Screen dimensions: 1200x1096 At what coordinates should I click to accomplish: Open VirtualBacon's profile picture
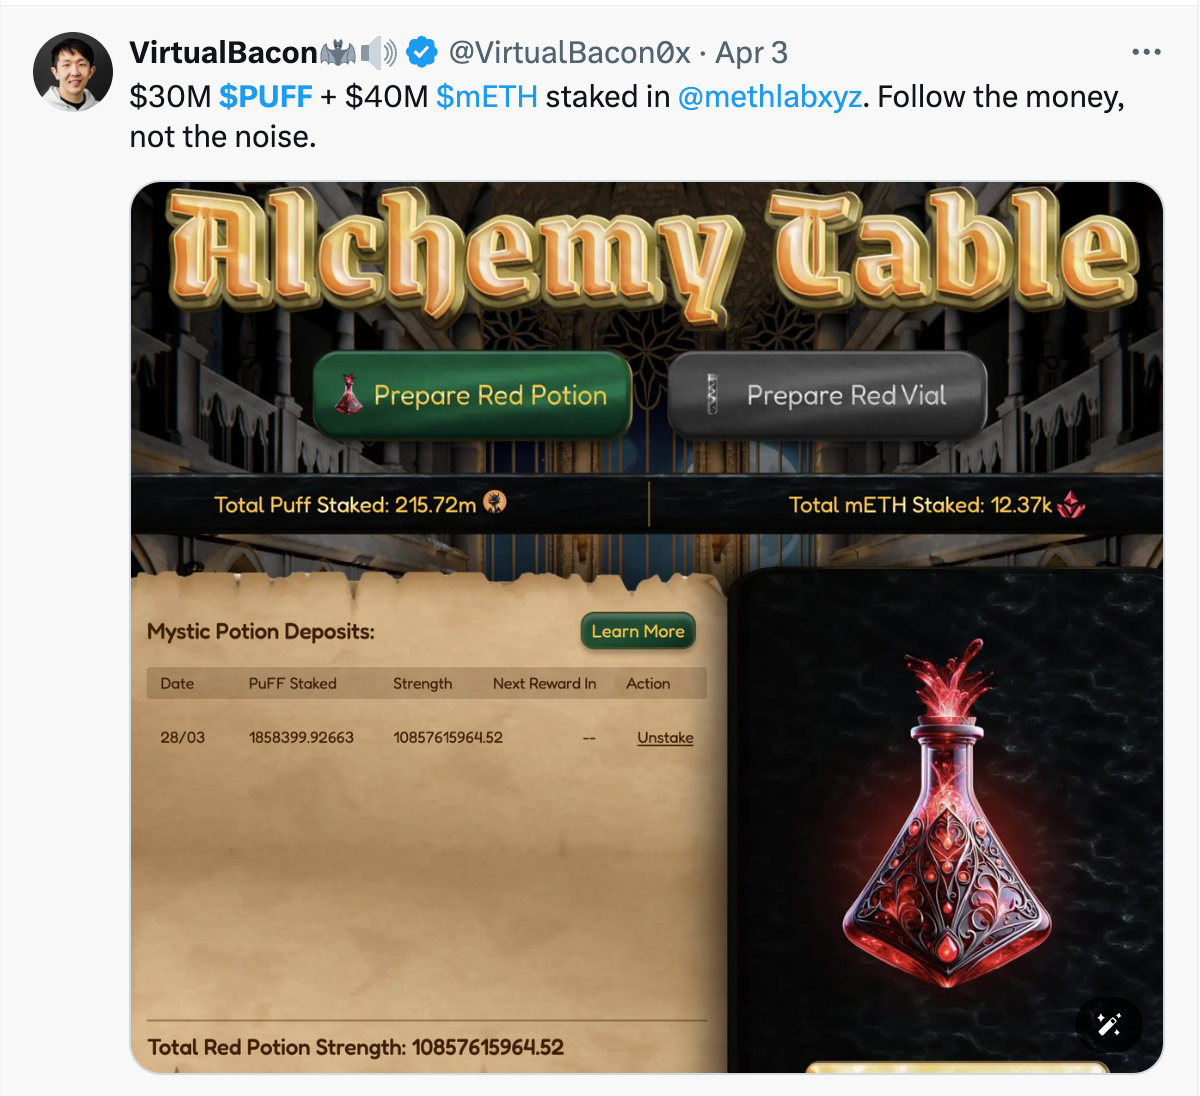73,72
